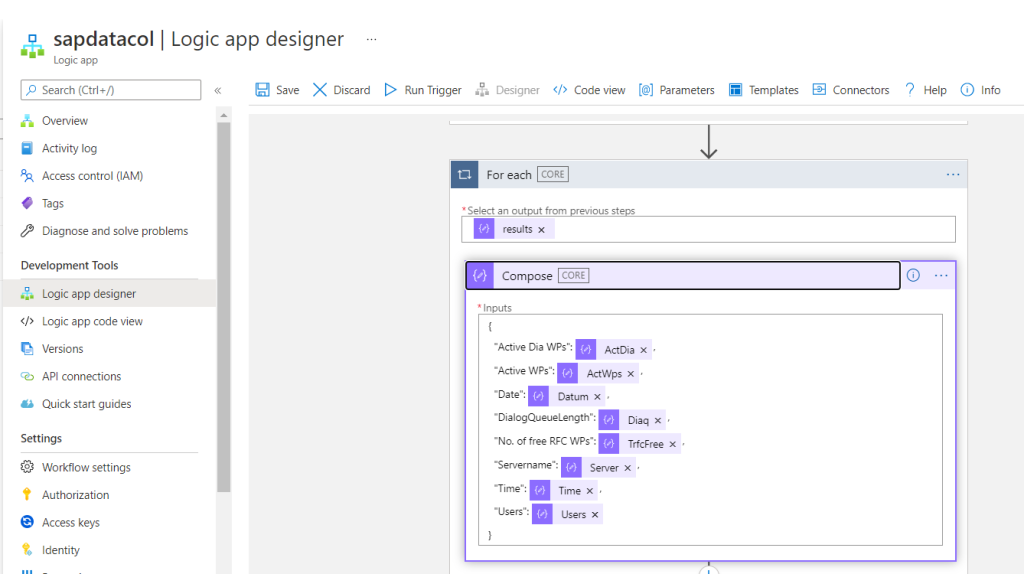Click the sidebar vertical scrollbar thumb

coord(223,307)
